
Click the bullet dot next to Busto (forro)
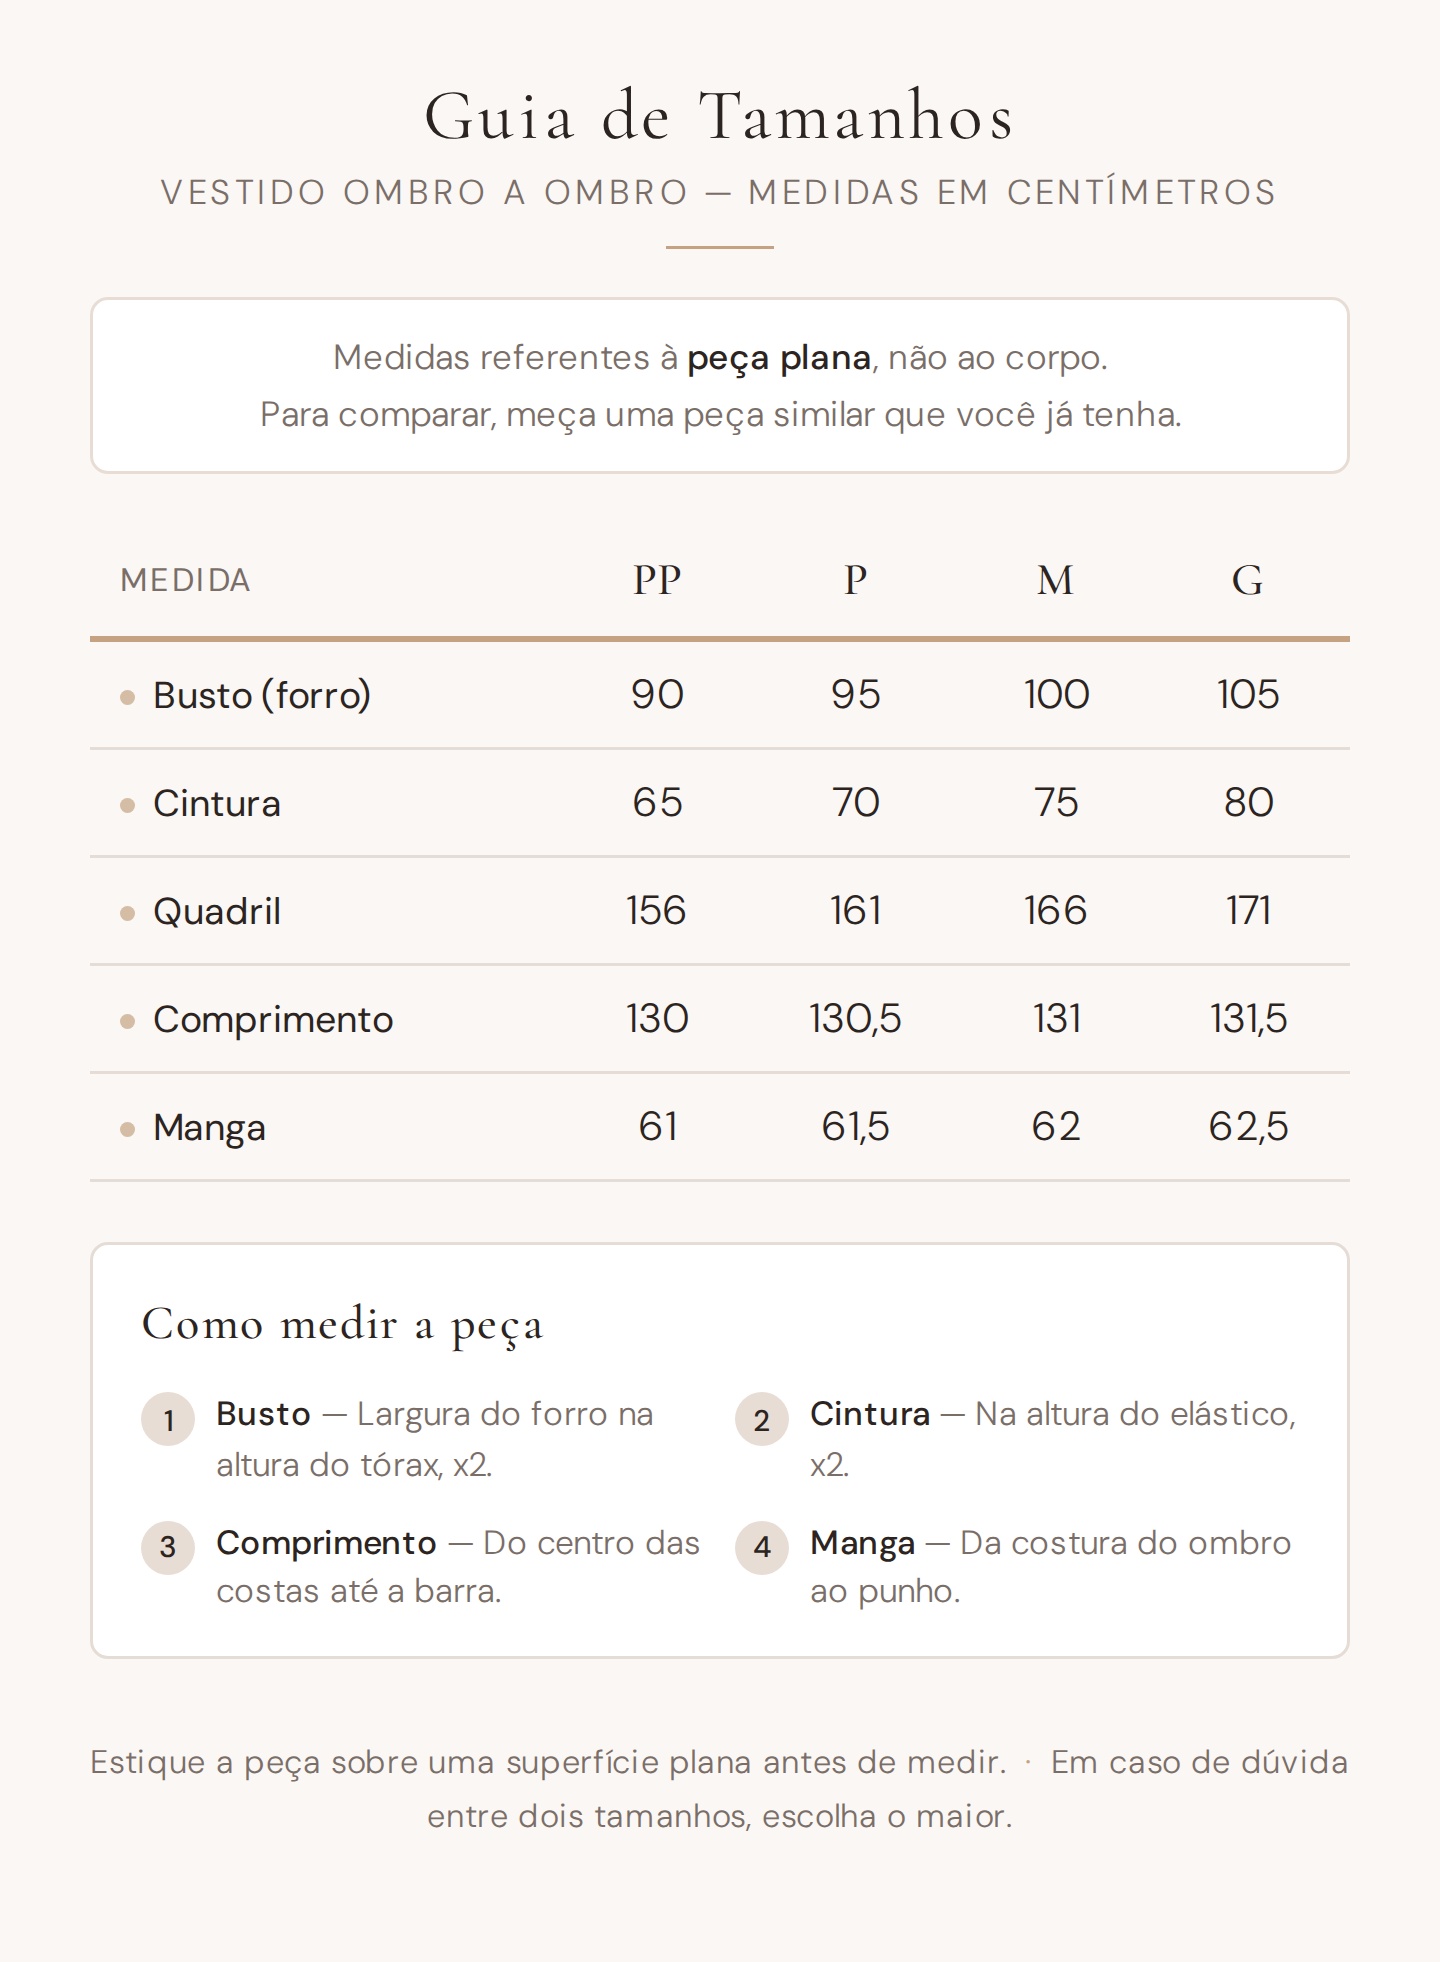(x=127, y=697)
